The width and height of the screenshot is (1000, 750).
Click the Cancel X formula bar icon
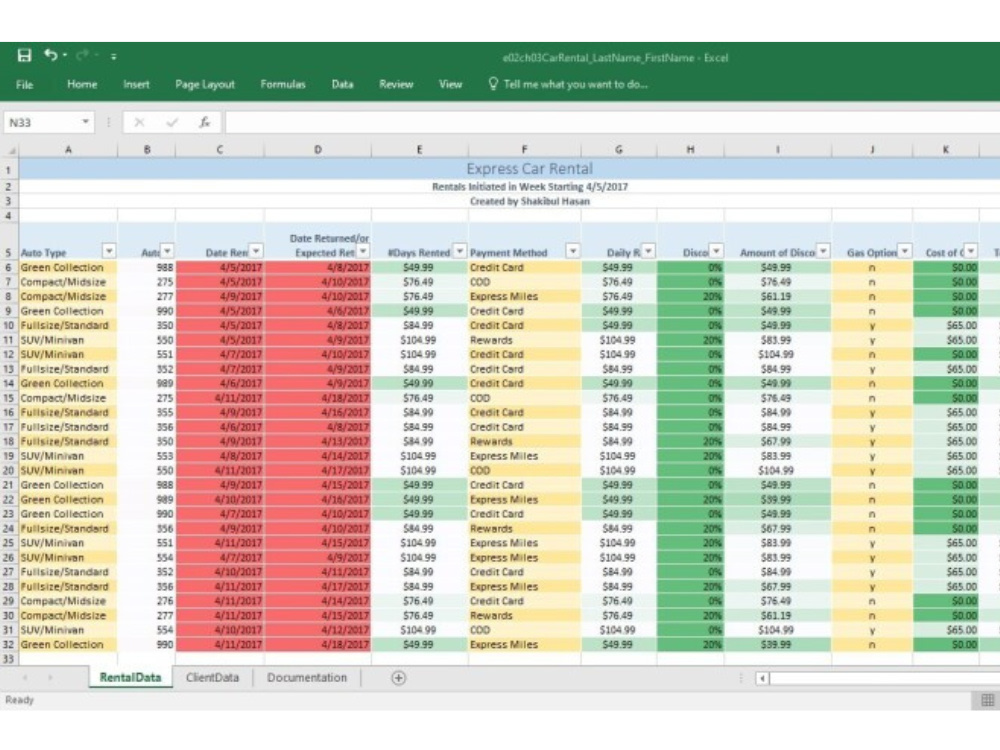(140, 122)
